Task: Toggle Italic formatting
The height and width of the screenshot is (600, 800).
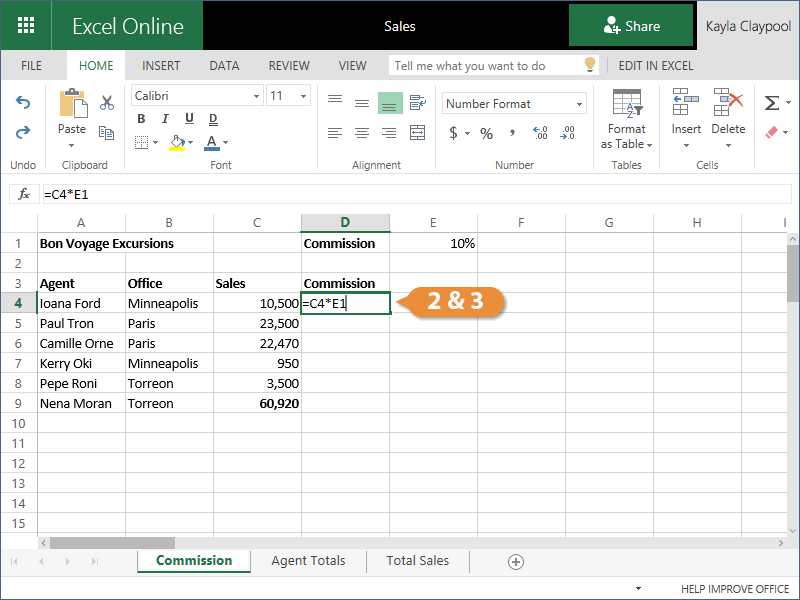Action: click(163, 119)
